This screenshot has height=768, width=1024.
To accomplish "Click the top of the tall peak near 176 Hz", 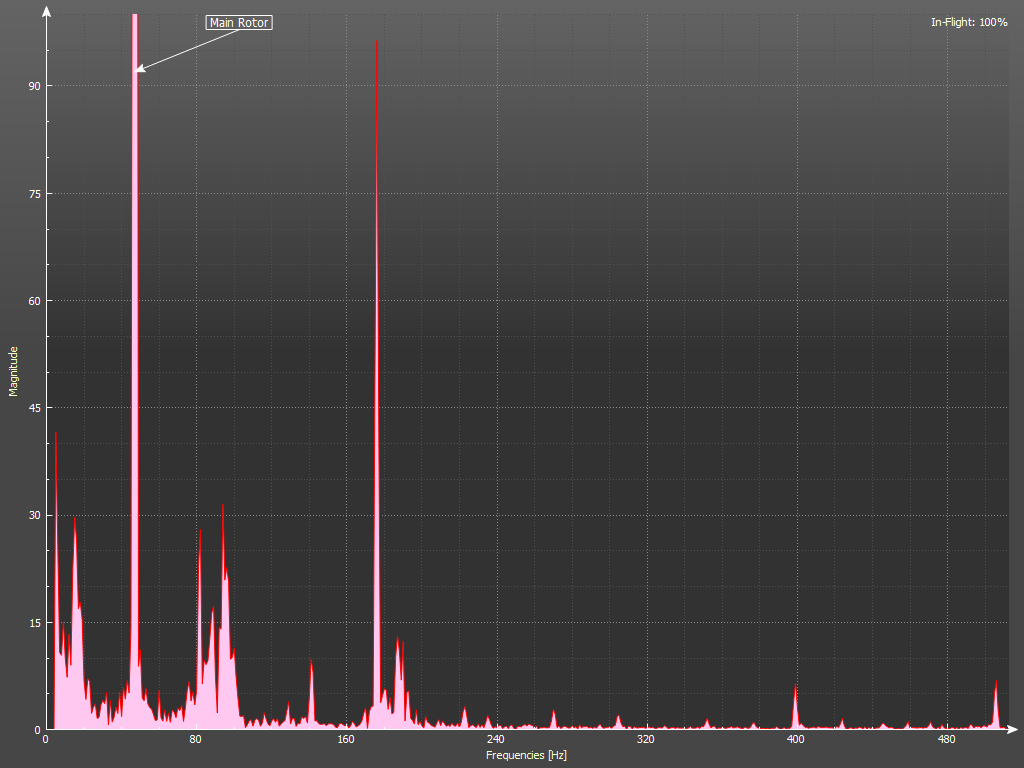I will [x=376, y=42].
